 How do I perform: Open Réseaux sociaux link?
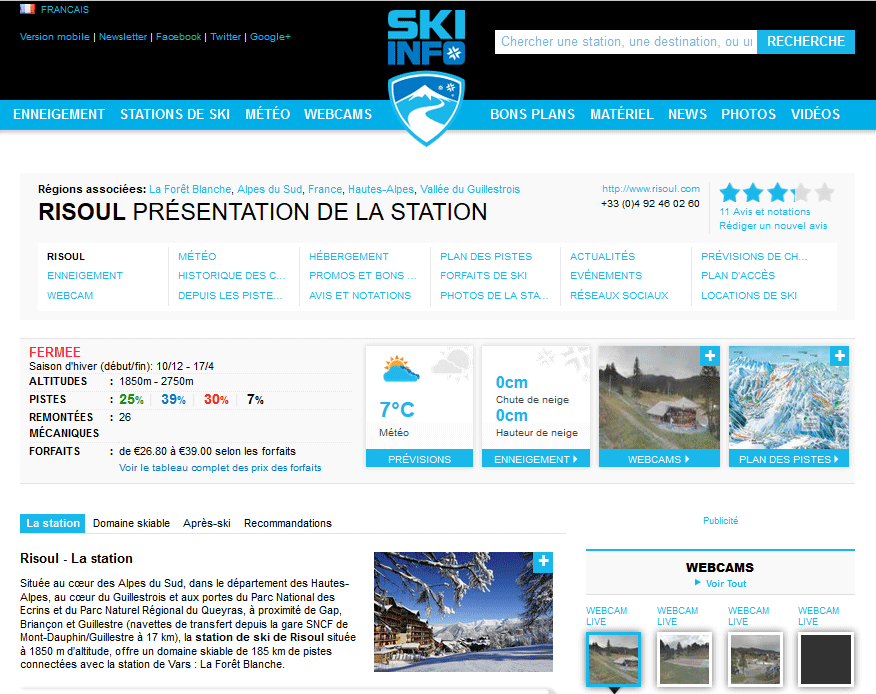point(619,296)
